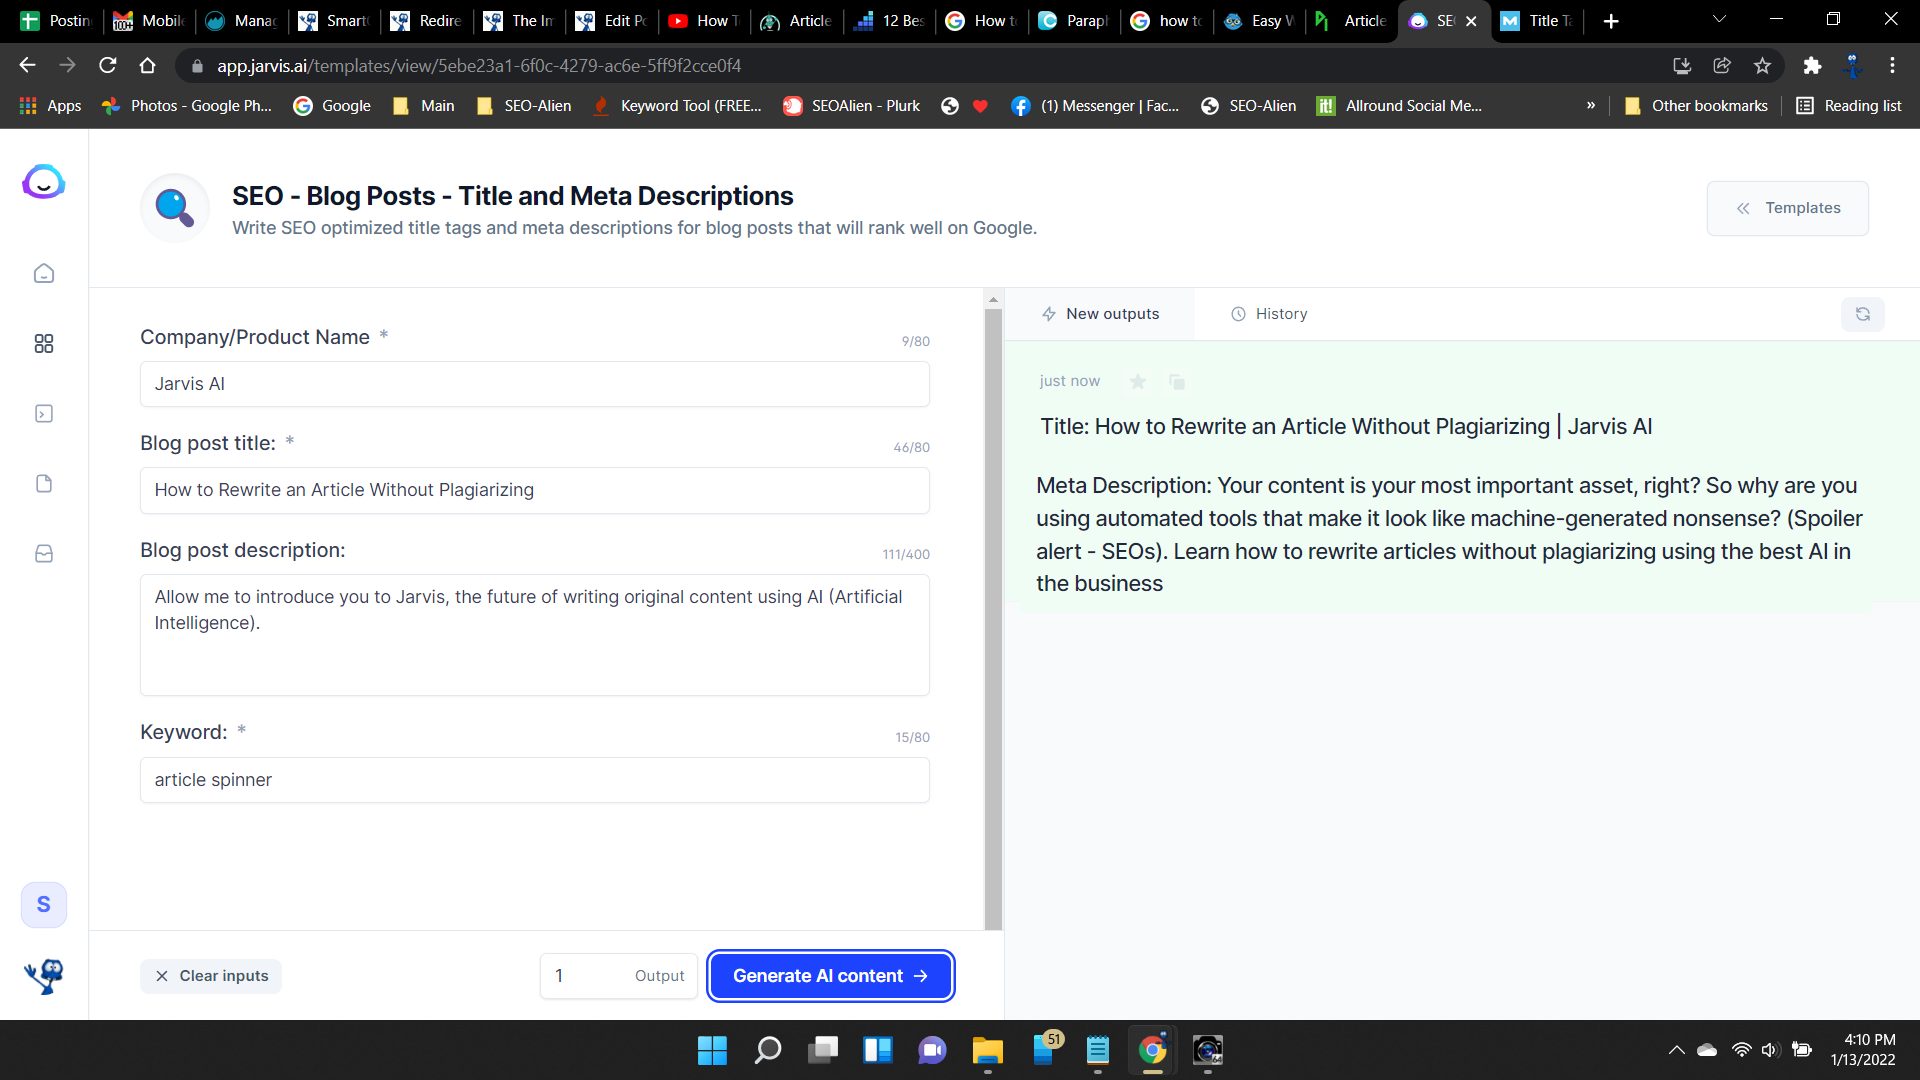Click the address bar URL
The width and height of the screenshot is (1920, 1080).
pyautogui.click(x=479, y=66)
